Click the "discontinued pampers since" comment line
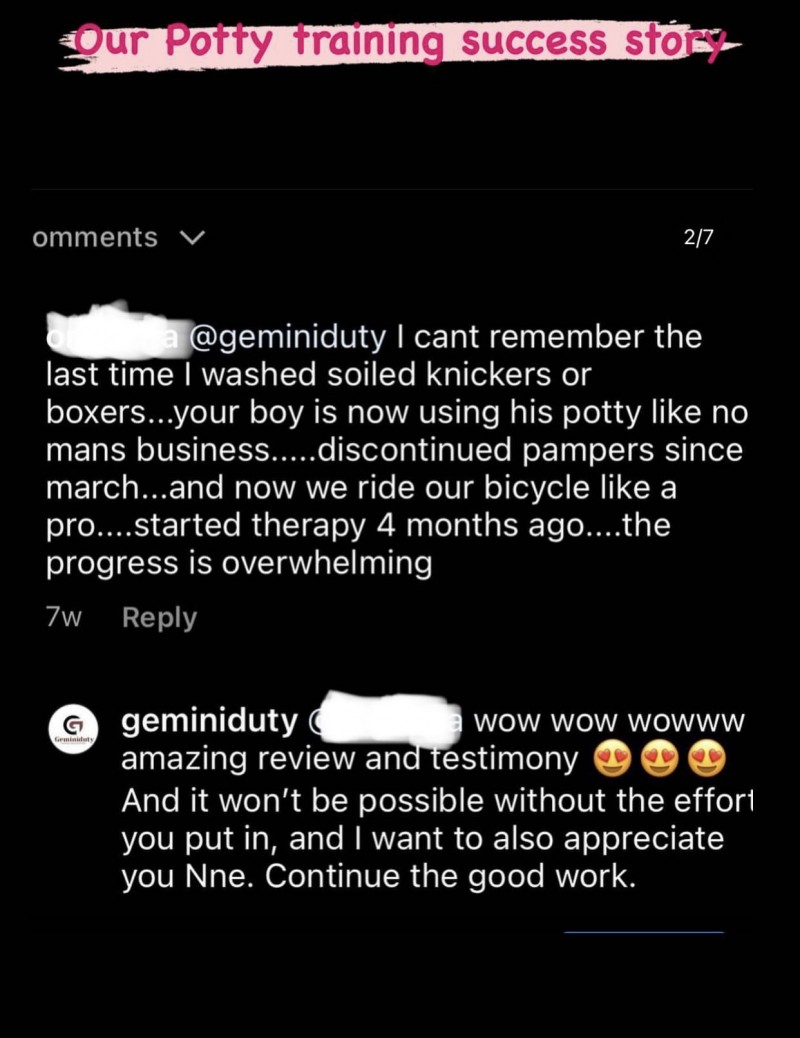The width and height of the screenshot is (800, 1038). point(394,450)
